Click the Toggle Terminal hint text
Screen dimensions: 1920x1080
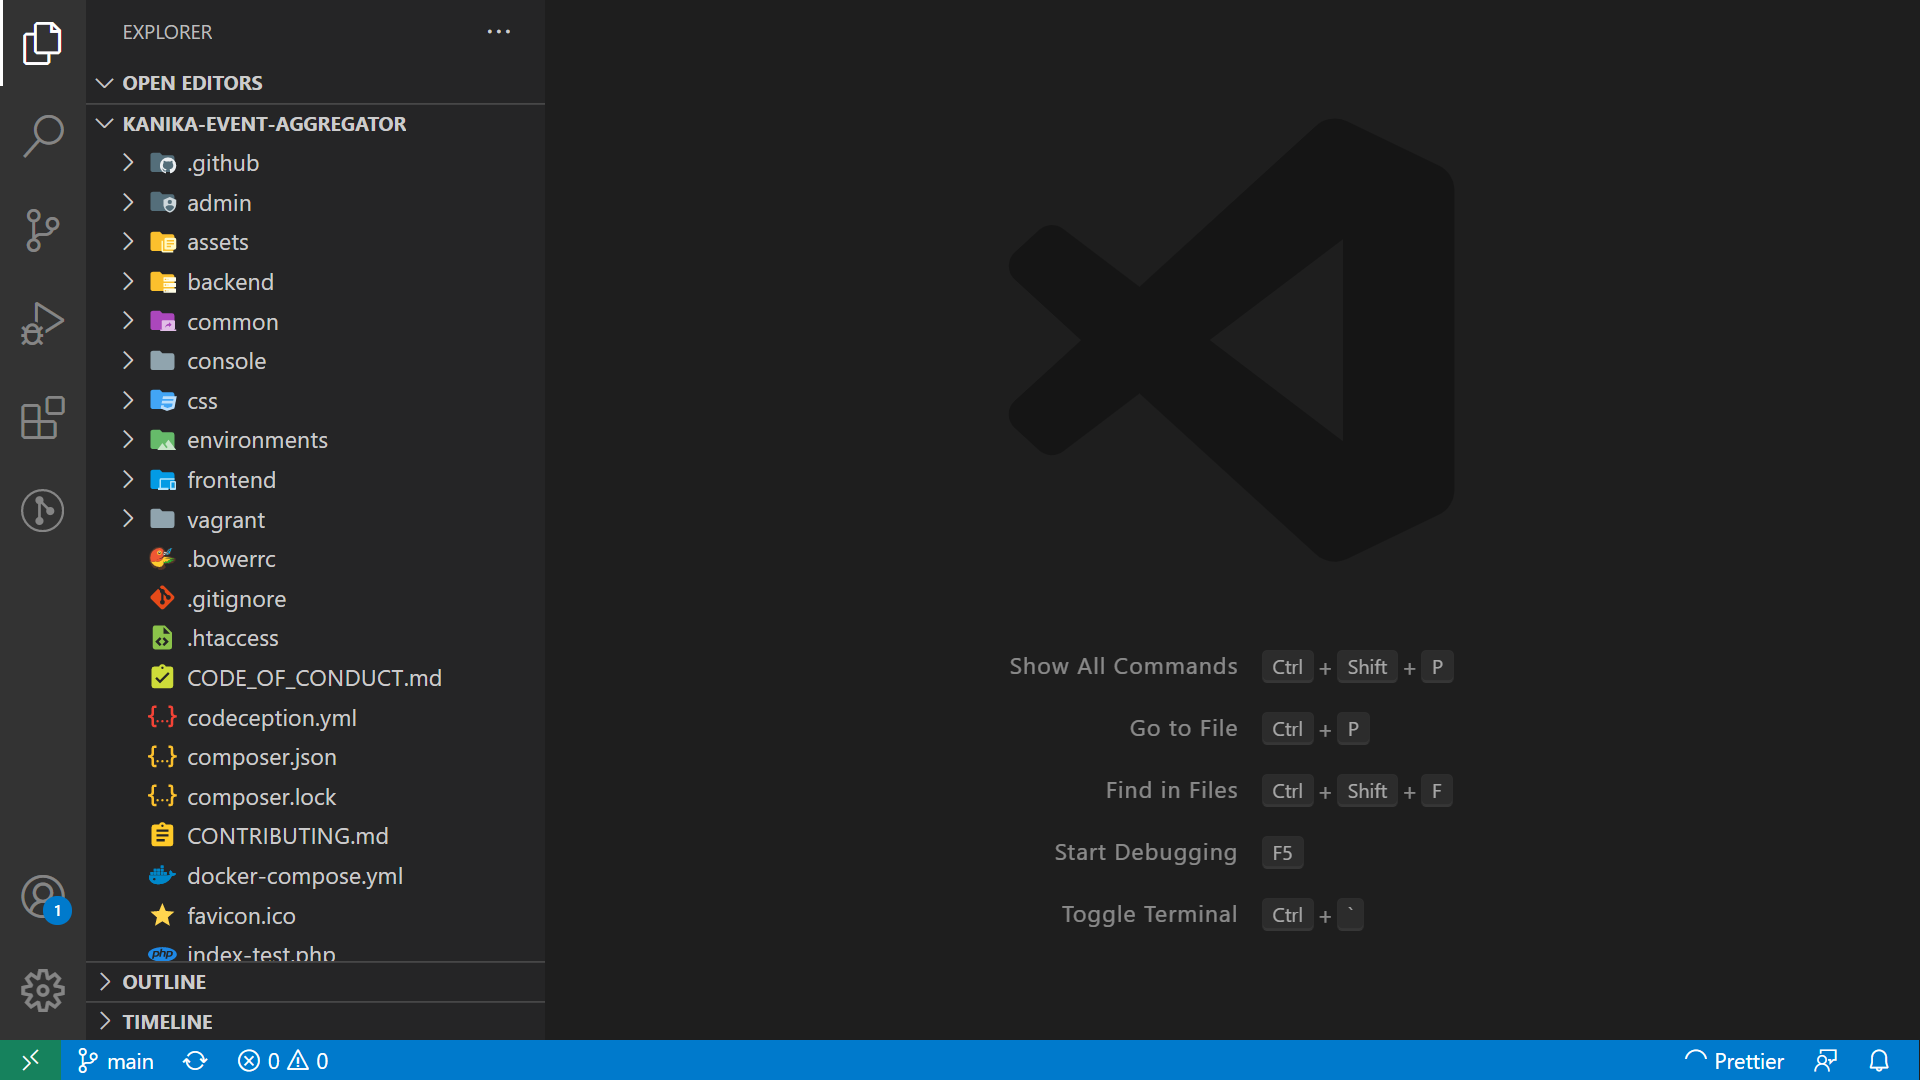[1149, 915]
